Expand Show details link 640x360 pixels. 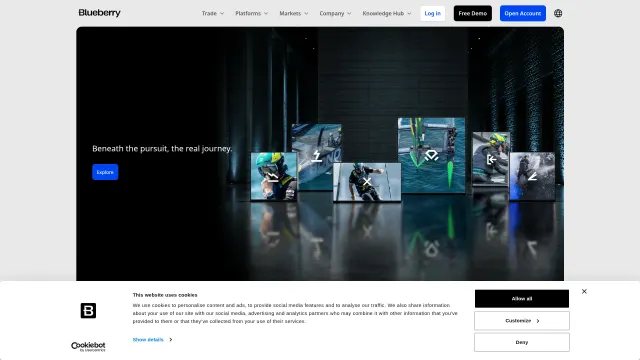tap(152, 340)
